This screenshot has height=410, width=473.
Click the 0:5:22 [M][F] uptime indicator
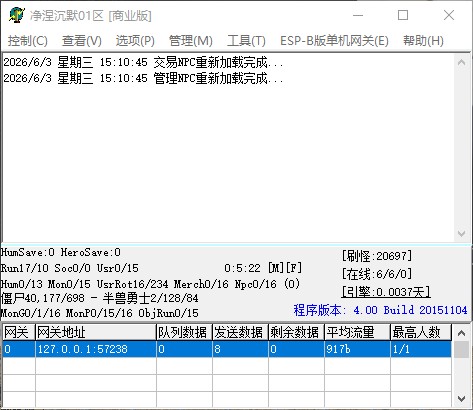[x=263, y=268]
